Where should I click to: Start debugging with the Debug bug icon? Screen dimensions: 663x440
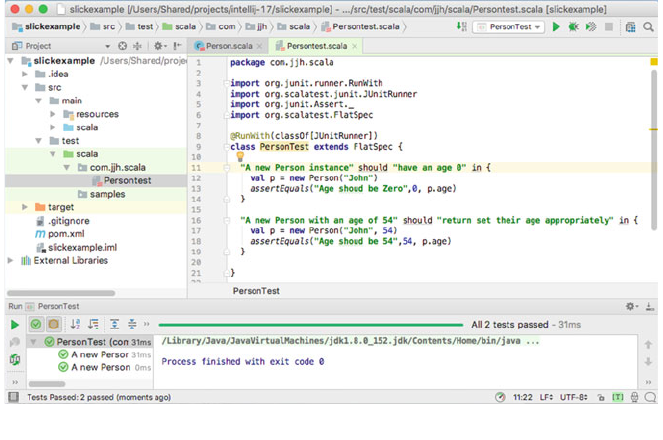coord(573,27)
